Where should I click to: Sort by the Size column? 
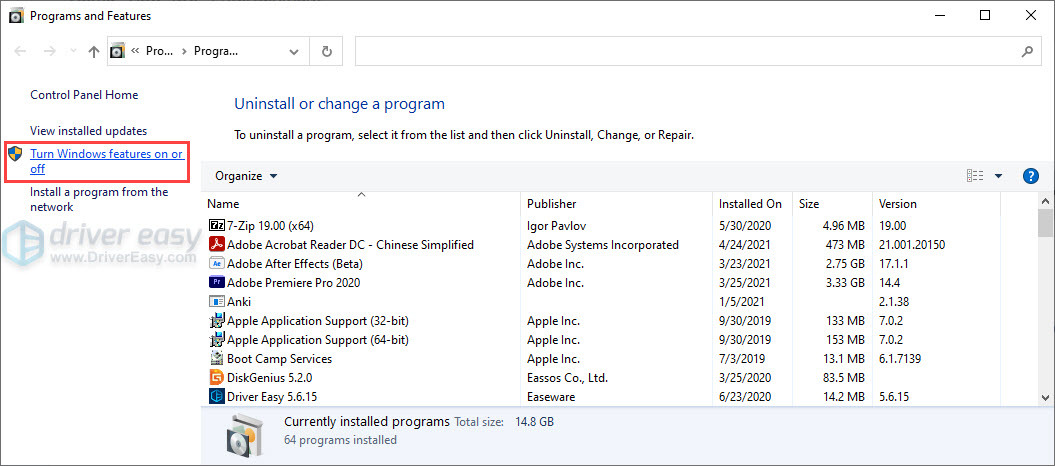coord(809,204)
